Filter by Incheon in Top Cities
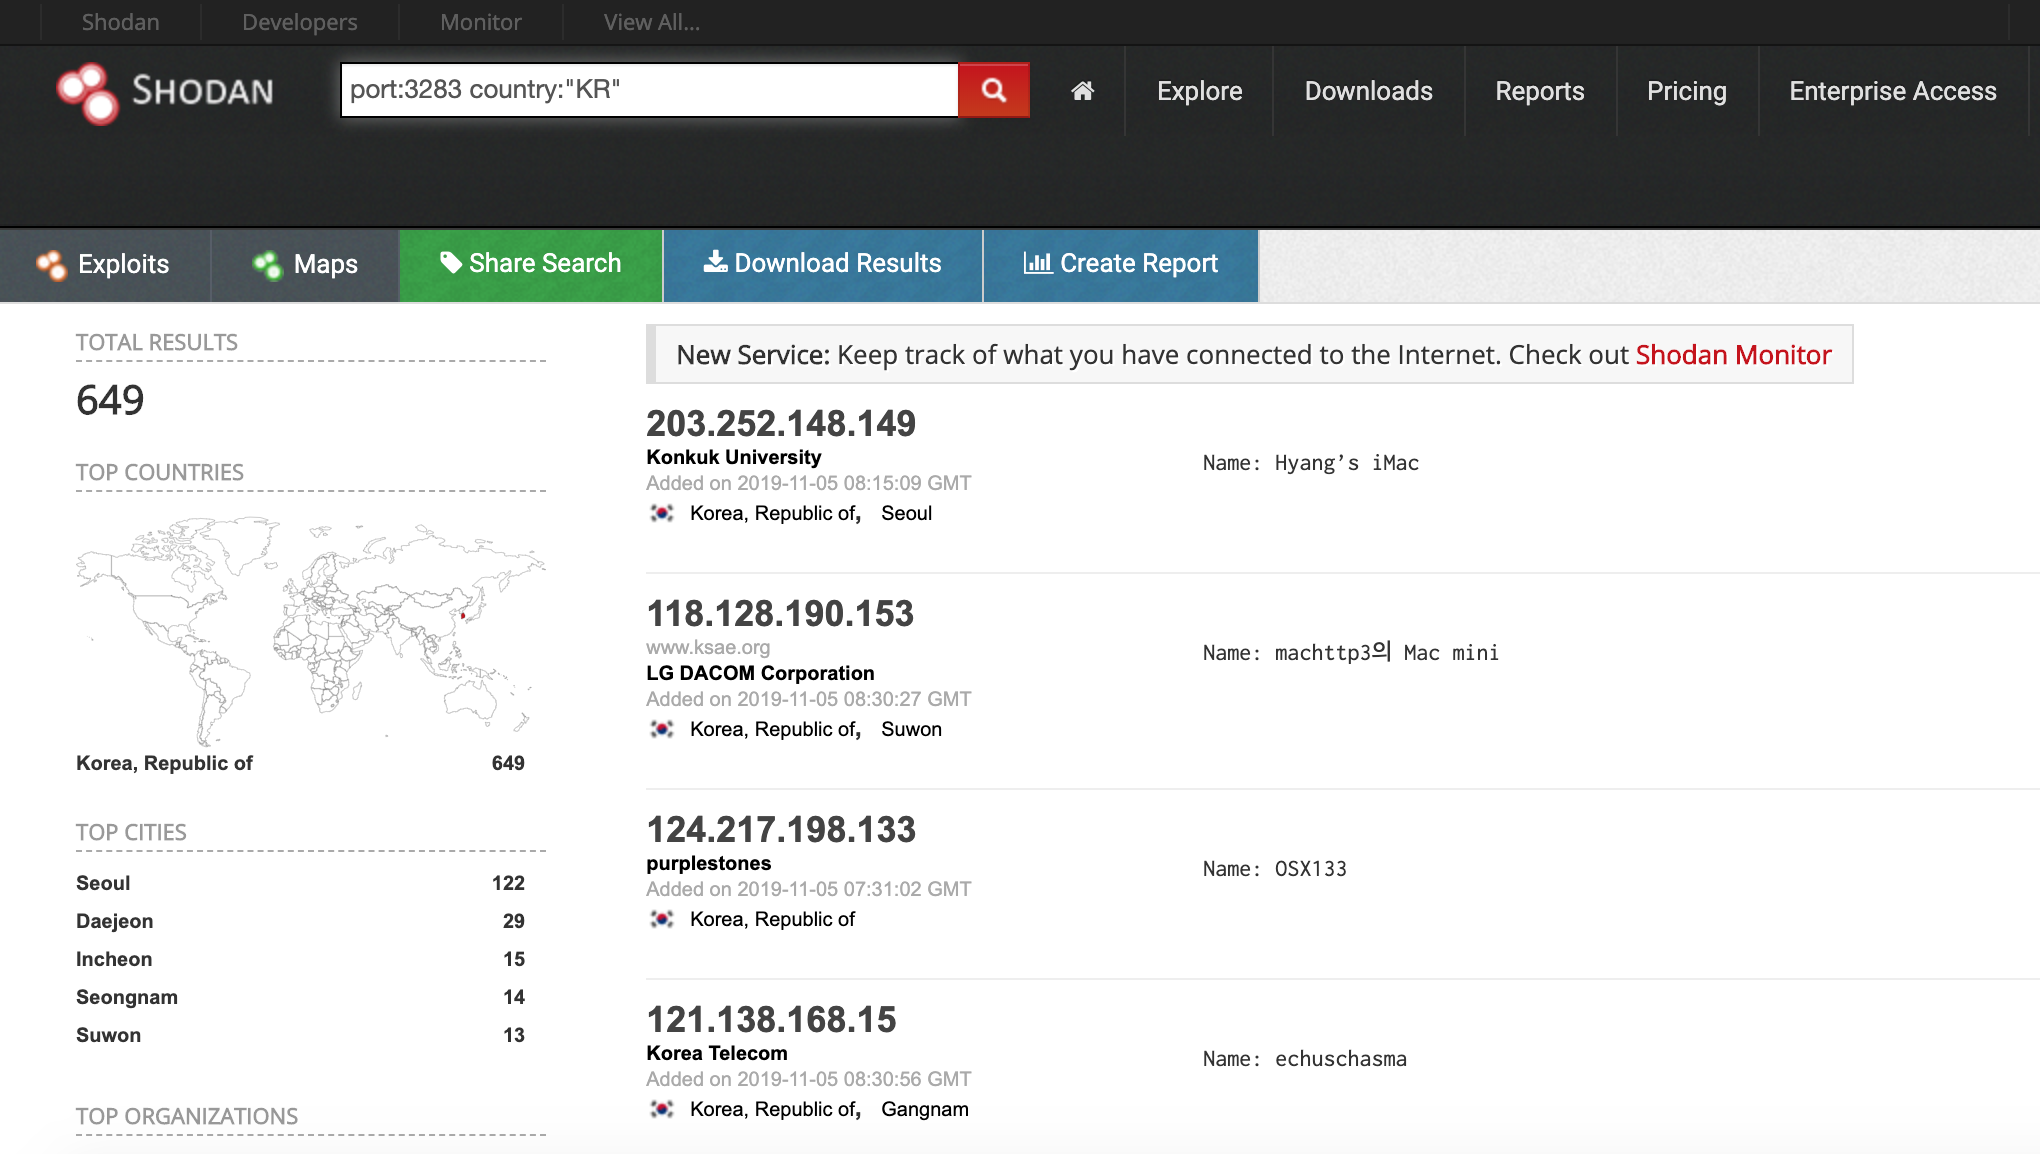The image size is (2040, 1154). point(114,959)
